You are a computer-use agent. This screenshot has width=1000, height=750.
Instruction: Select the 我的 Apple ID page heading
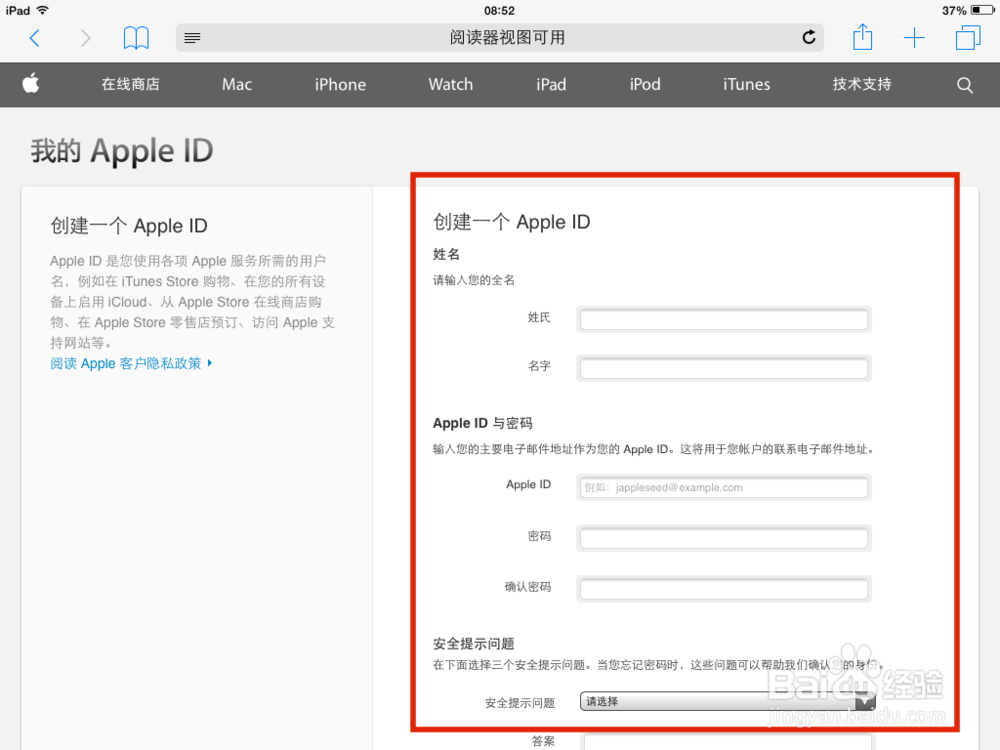(122, 152)
